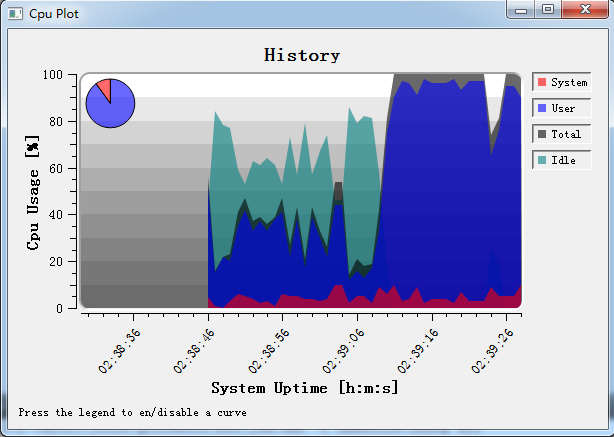Click the 02:39:26 time axis label

492,351
